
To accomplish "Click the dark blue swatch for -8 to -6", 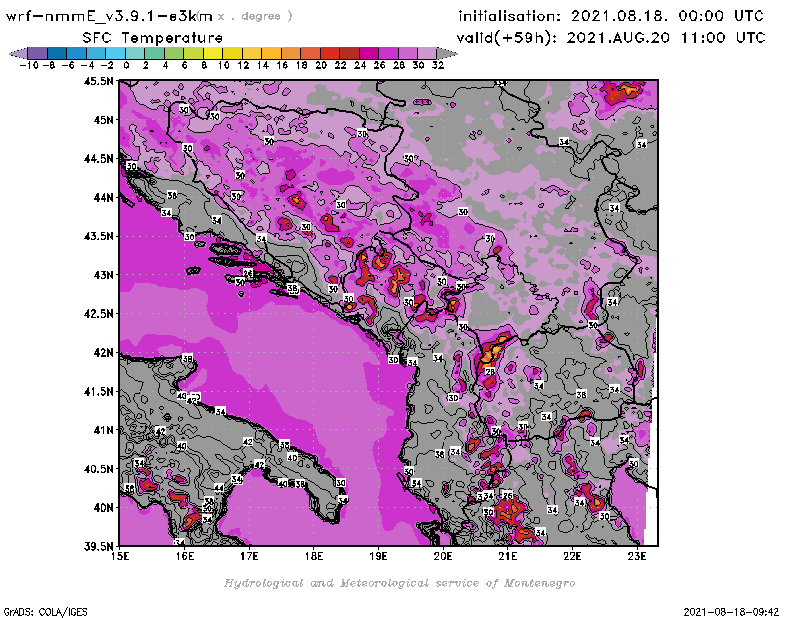I will point(57,53).
